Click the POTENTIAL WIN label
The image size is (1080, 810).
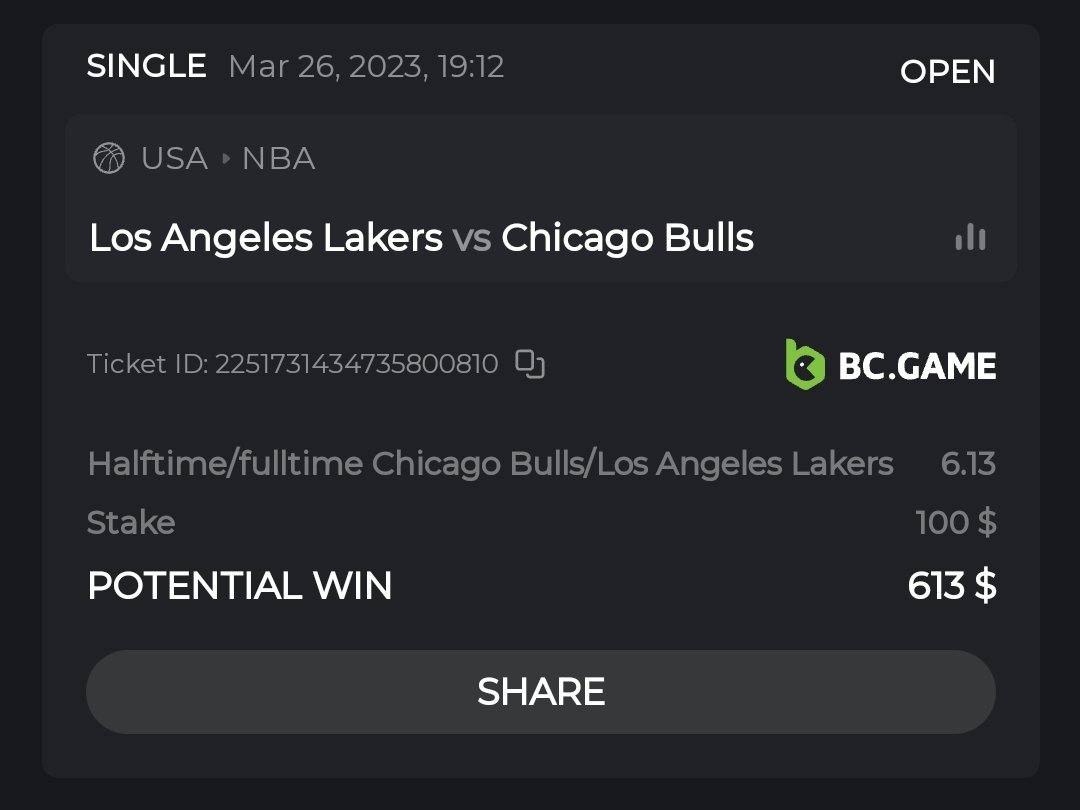(240, 586)
